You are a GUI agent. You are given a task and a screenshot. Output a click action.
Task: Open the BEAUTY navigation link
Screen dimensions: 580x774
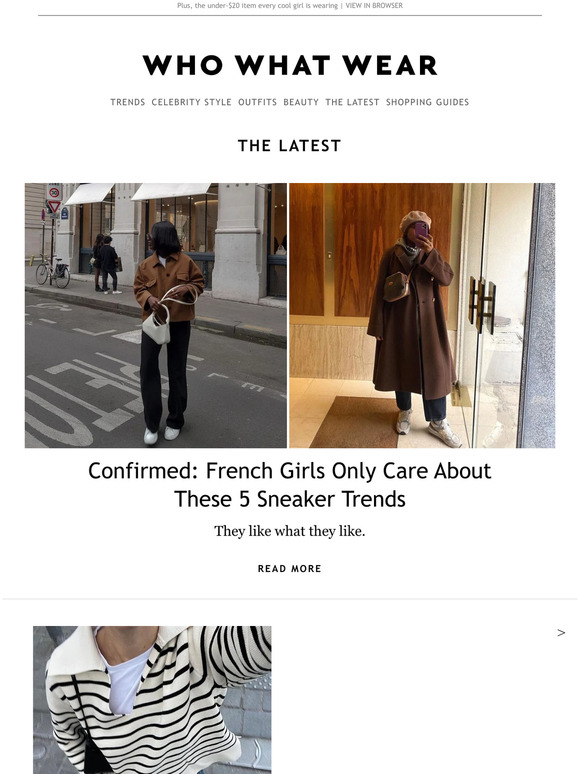(x=301, y=102)
